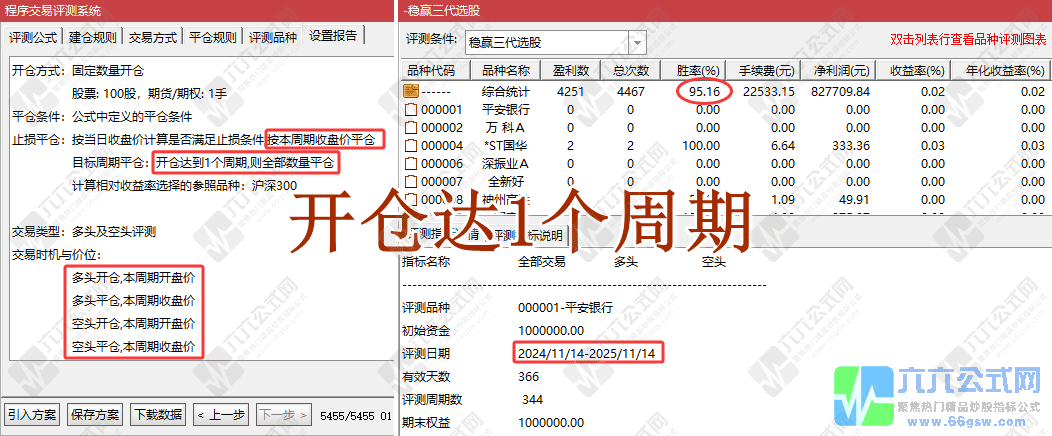1052x436 pixels.
Task: Click the 引入方案 button
Action: click(33, 414)
